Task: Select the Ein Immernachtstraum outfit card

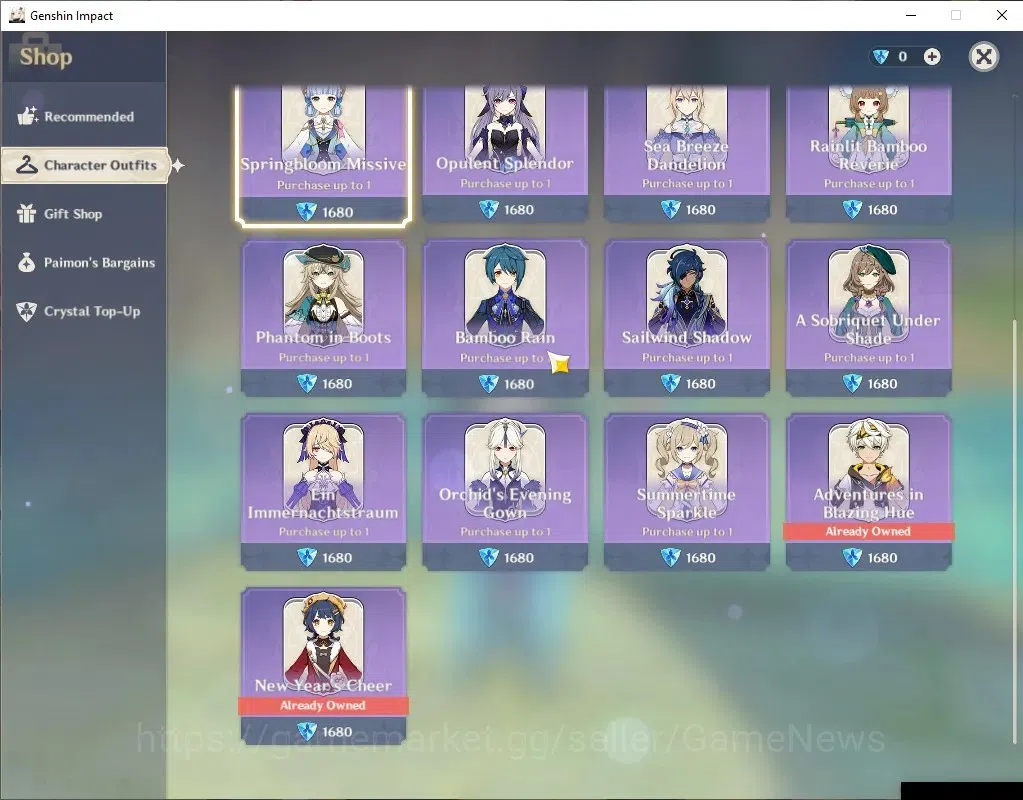Action: (324, 492)
